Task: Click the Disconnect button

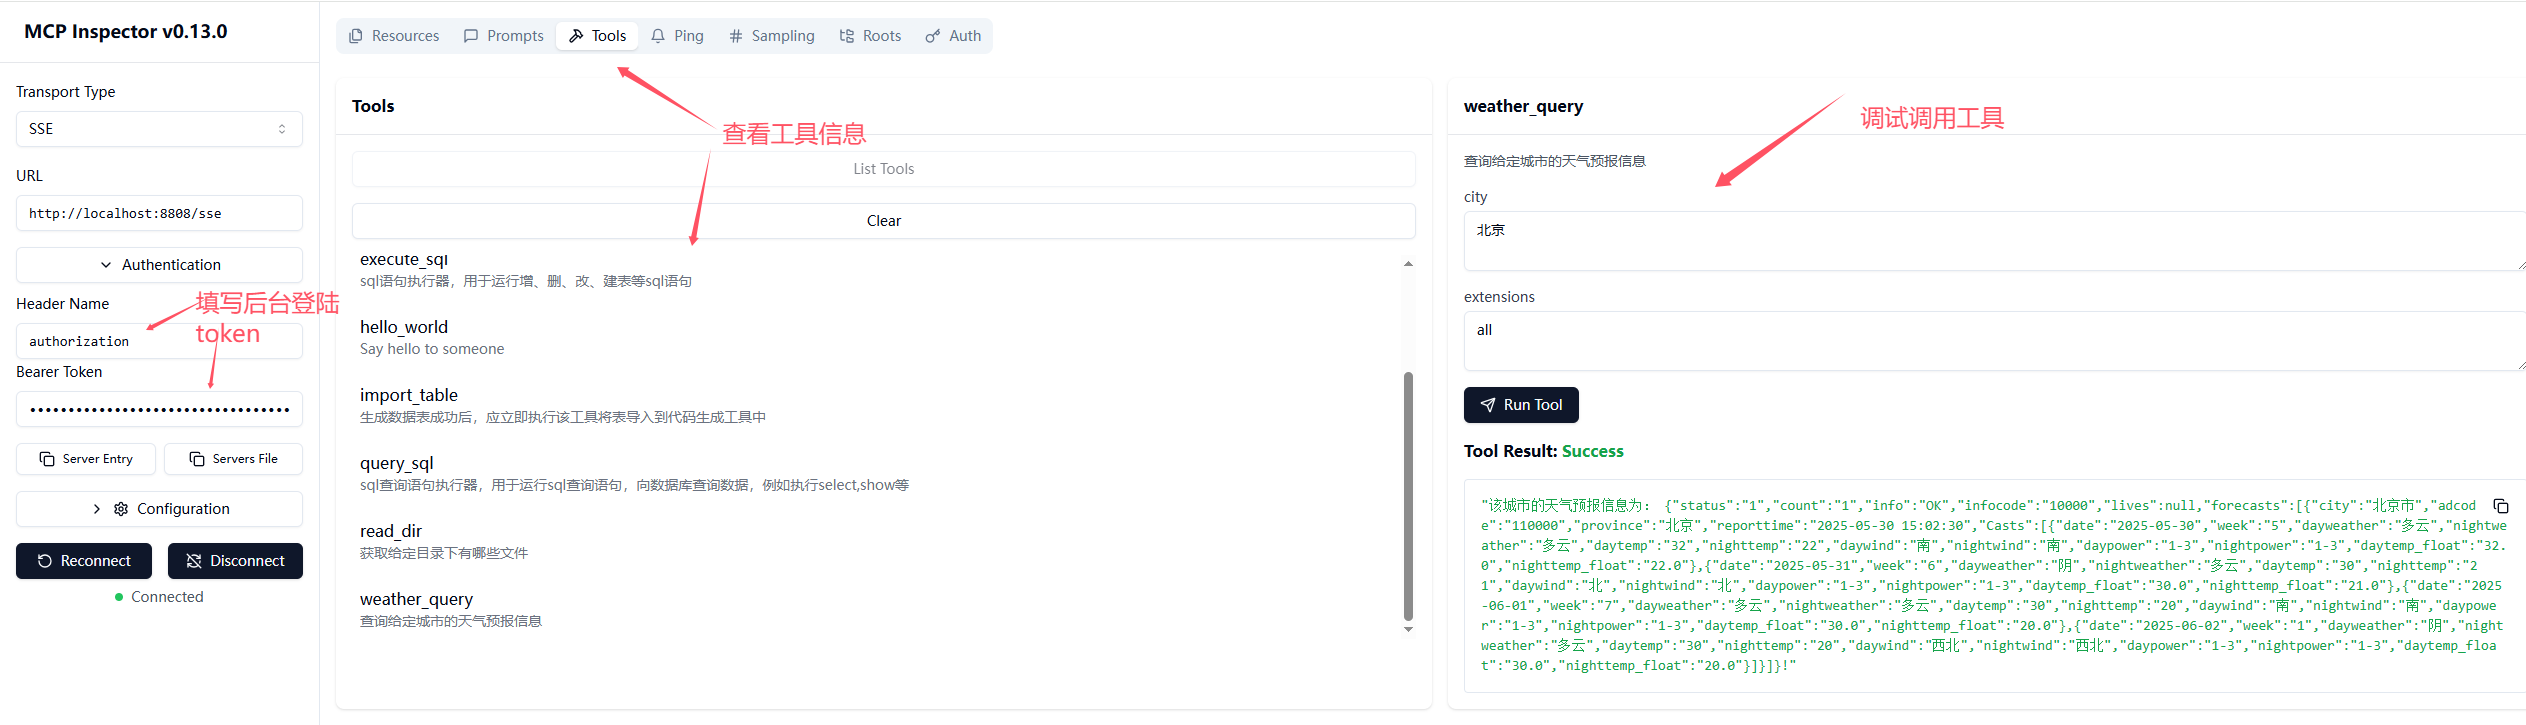Action: pyautogui.click(x=235, y=561)
